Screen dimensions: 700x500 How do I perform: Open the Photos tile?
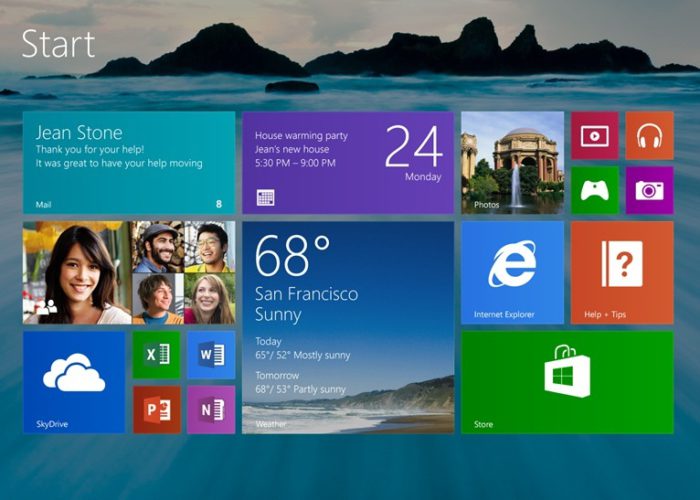click(512, 162)
